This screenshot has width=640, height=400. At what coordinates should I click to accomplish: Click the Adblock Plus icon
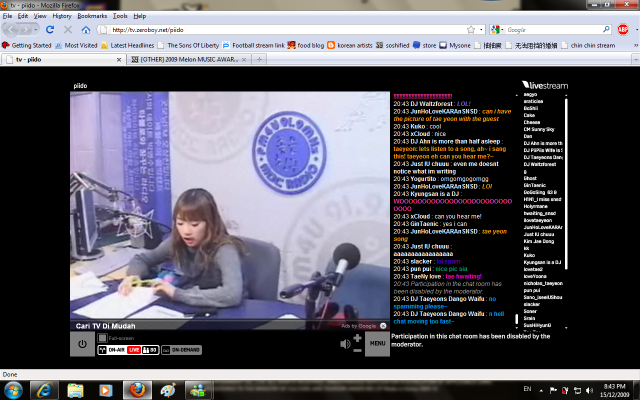pos(625,30)
